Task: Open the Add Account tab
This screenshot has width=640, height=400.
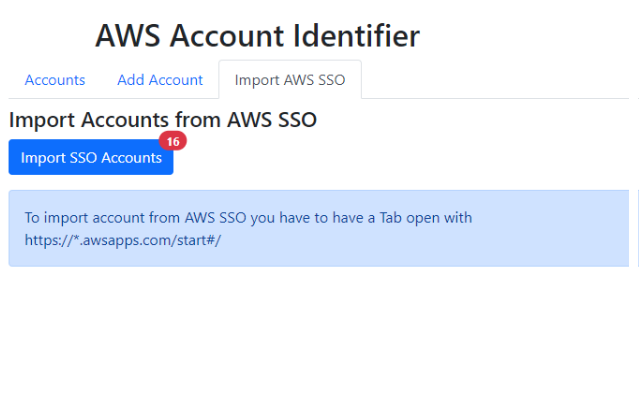Action: (160, 80)
